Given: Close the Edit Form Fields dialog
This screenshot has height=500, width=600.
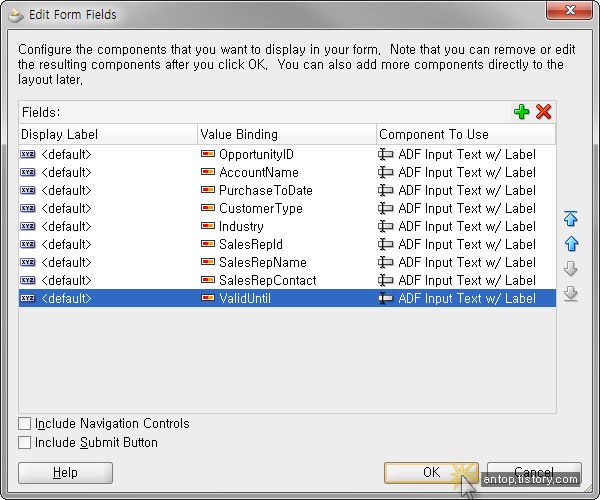Looking at the screenshot, I should pyautogui.click(x=570, y=10).
